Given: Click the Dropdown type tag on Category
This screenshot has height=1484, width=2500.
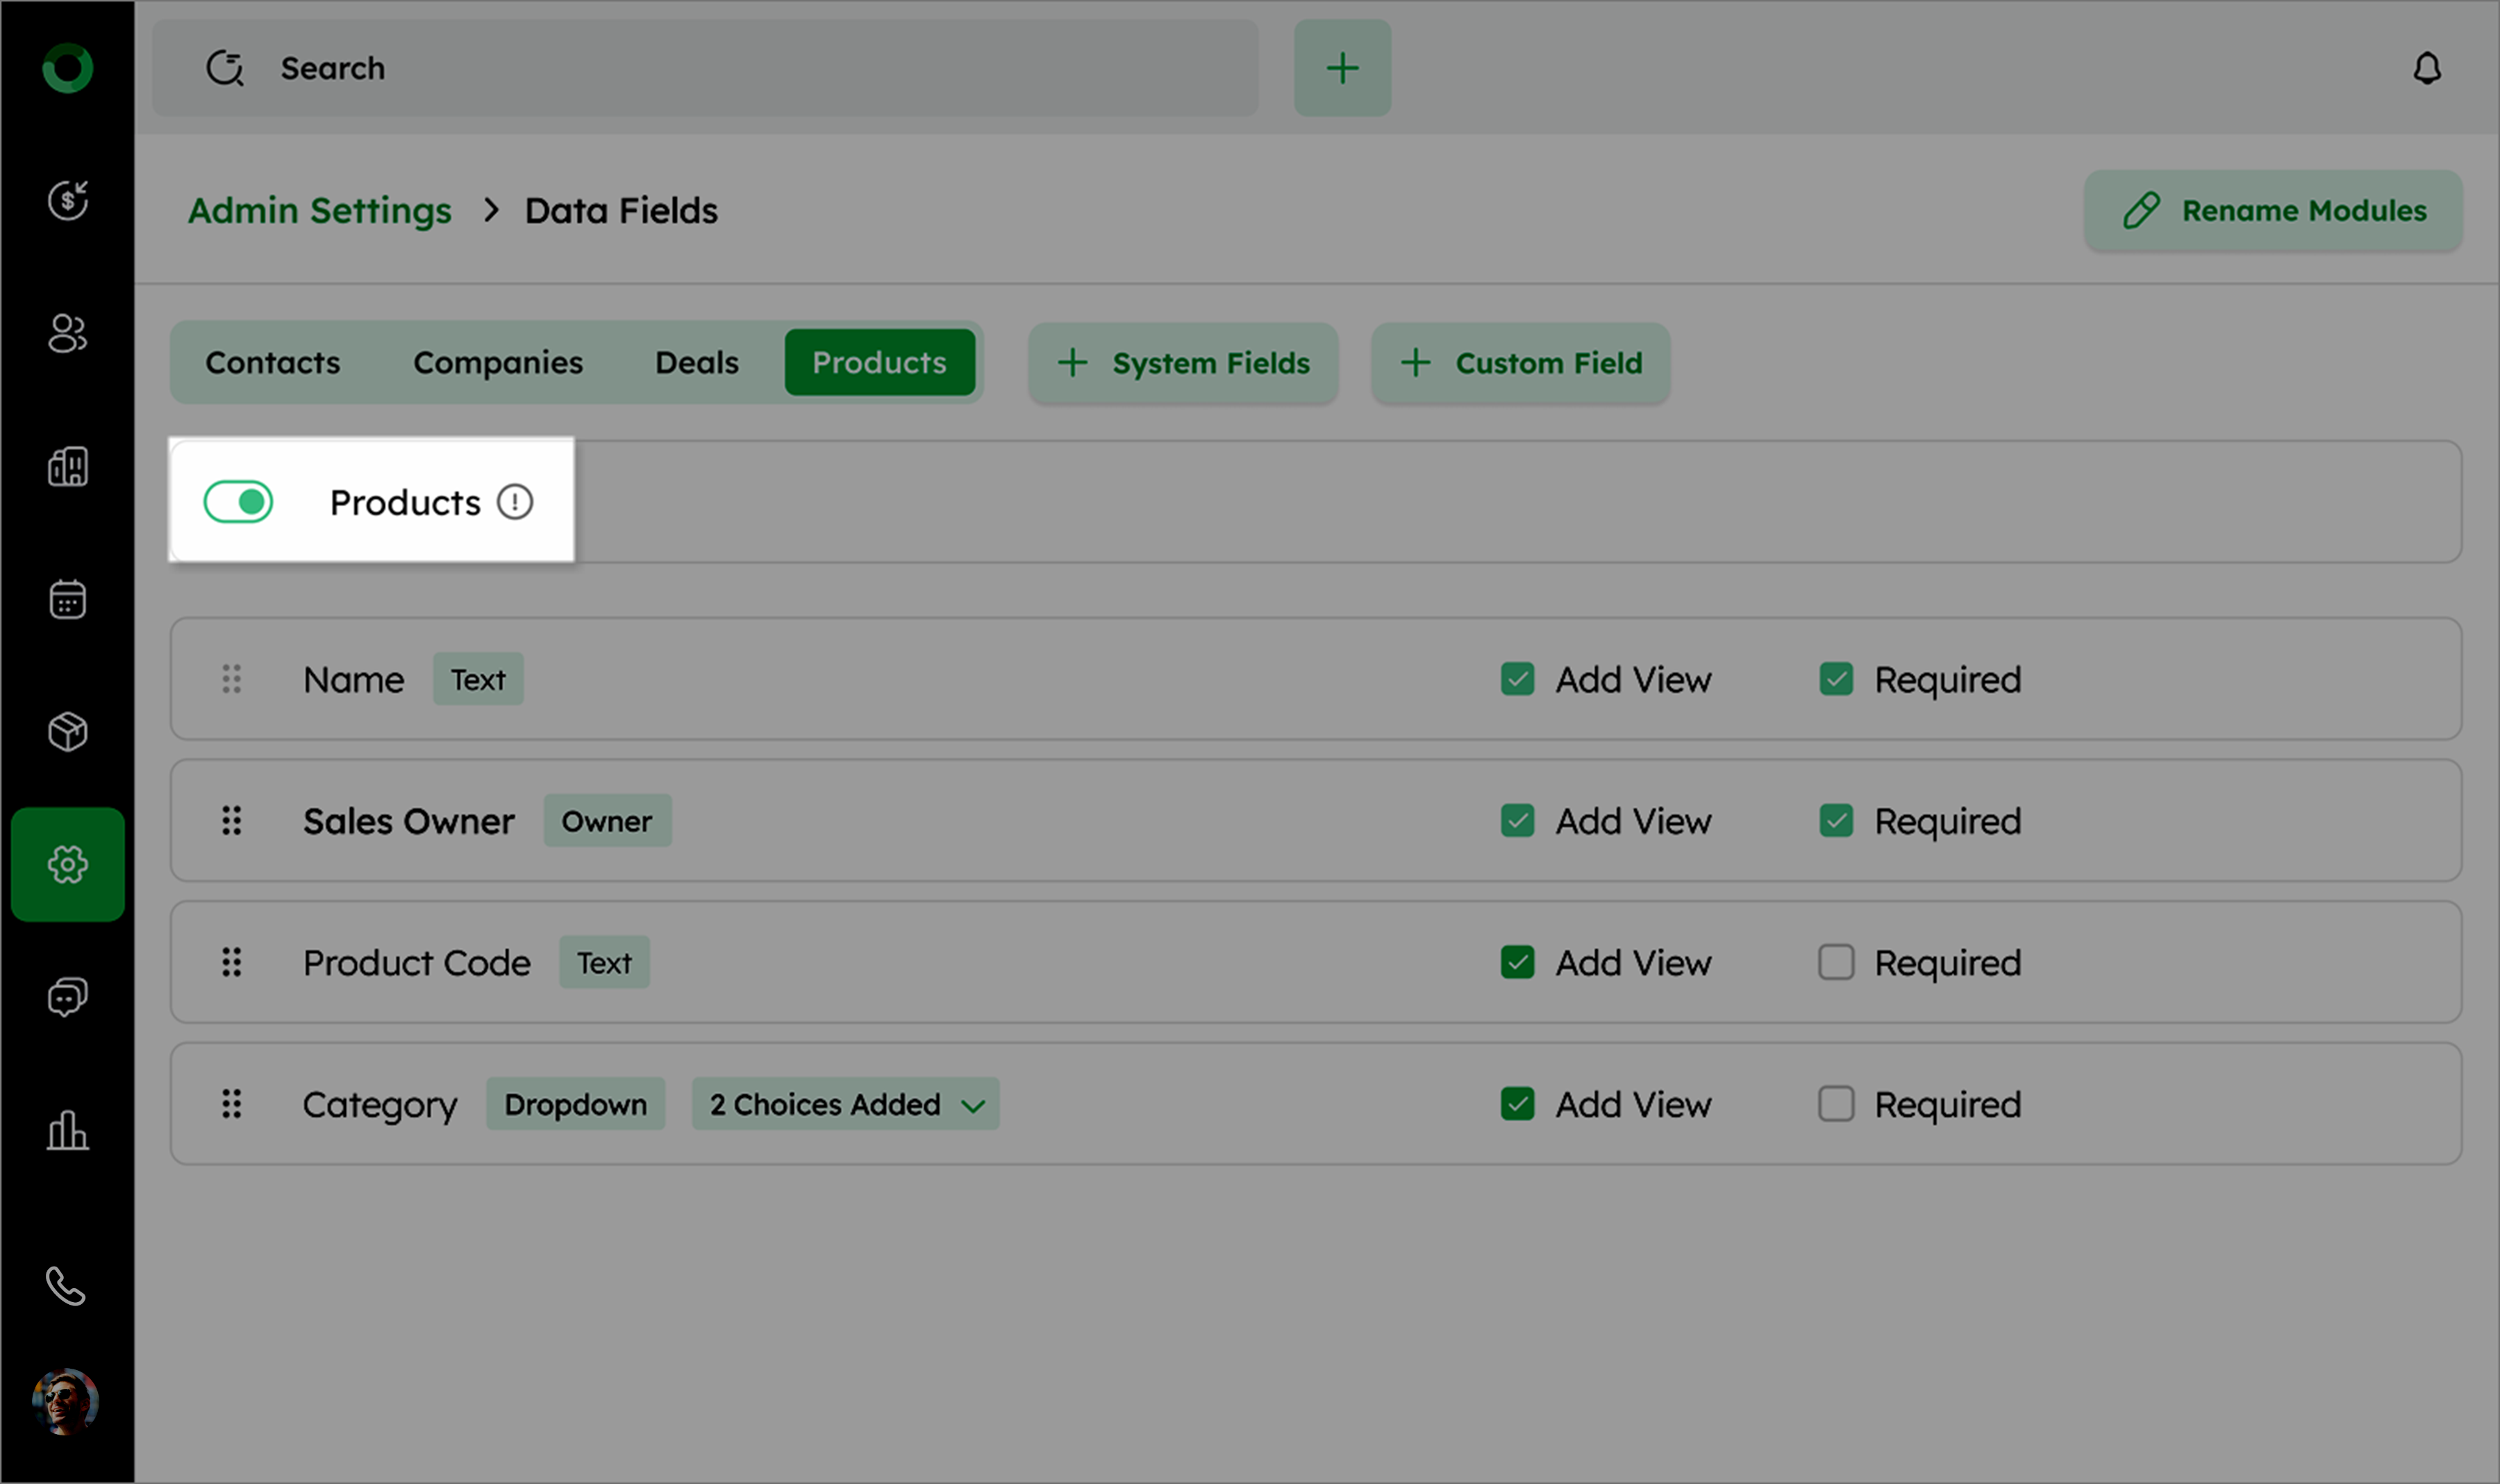Looking at the screenshot, I should (x=575, y=1104).
